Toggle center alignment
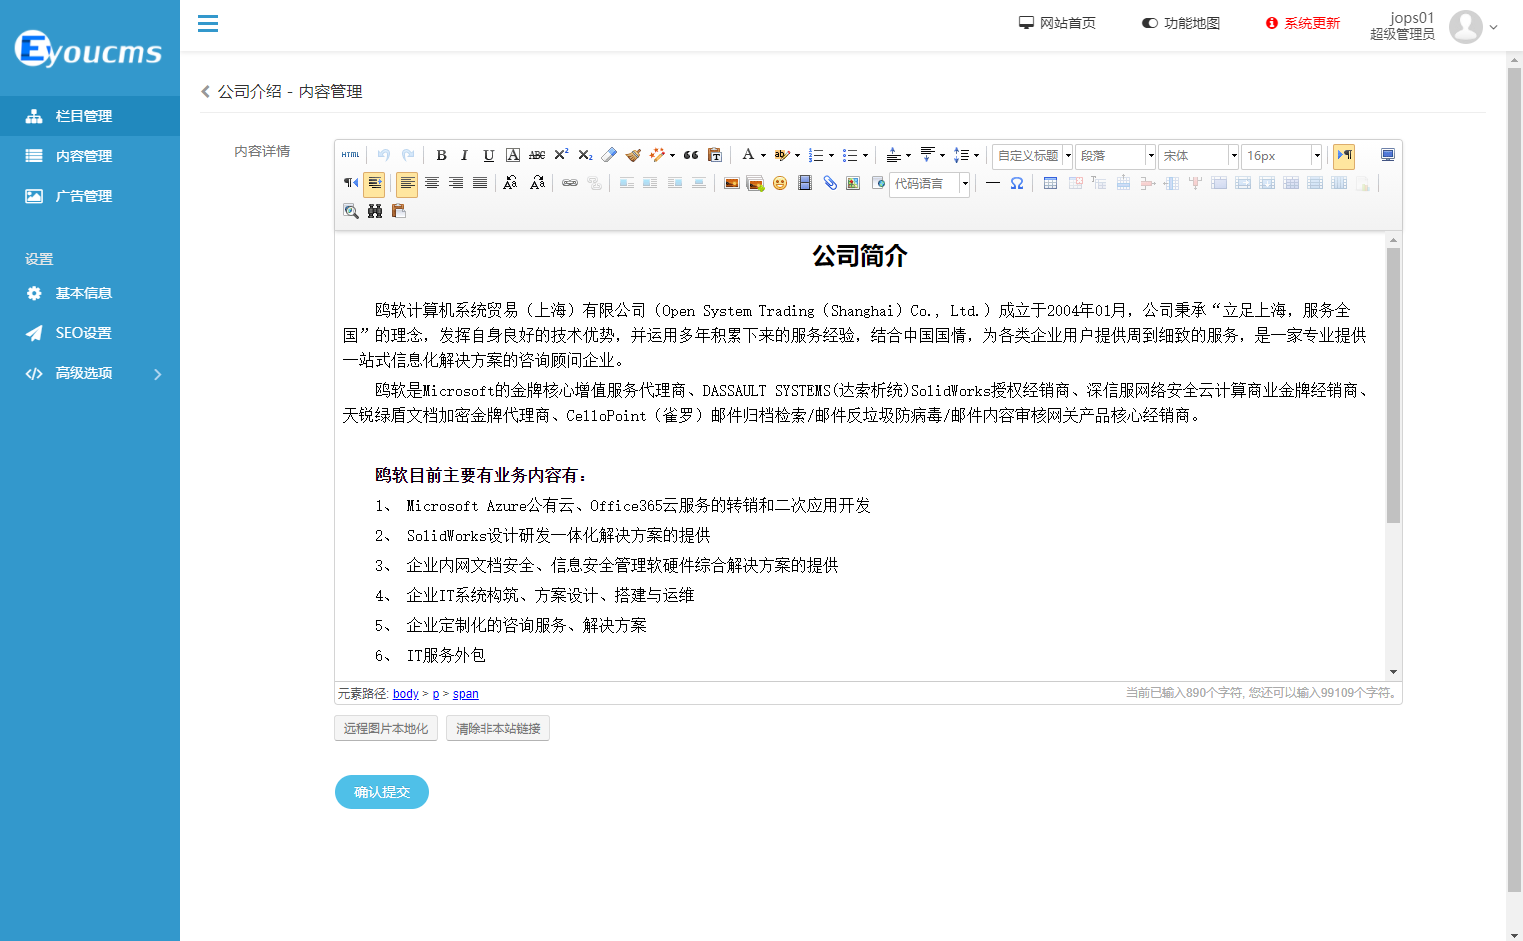1523x941 pixels. (432, 183)
